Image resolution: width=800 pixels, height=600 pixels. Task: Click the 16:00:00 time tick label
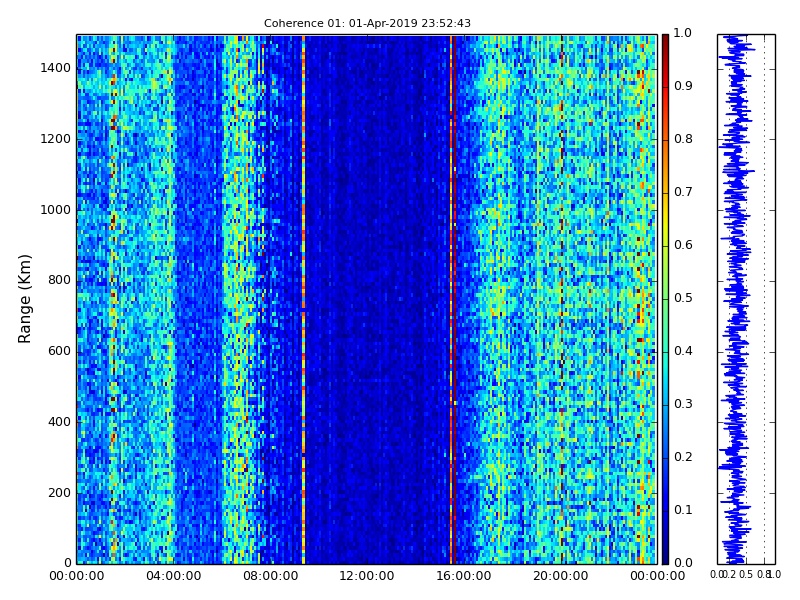click(464, 576)
